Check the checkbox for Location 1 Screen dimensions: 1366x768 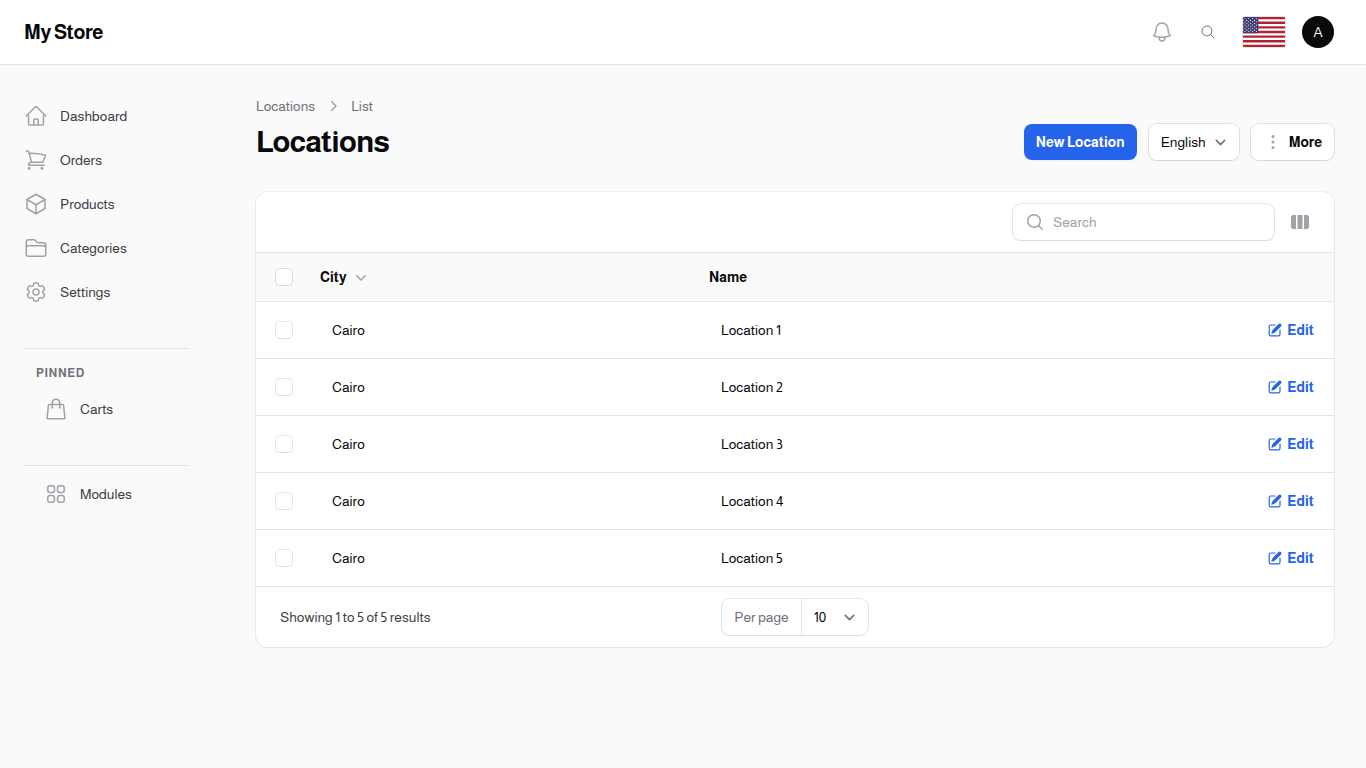[284, 330]
